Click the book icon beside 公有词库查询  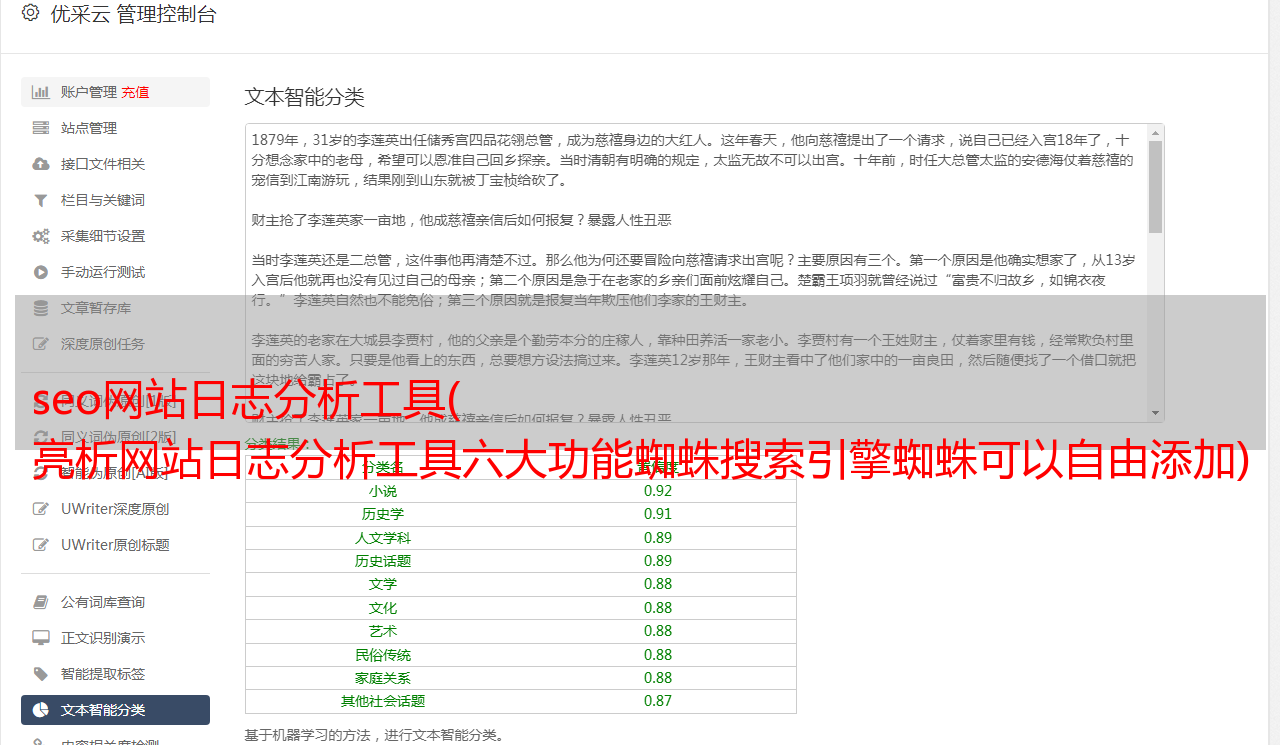[41, 602]
